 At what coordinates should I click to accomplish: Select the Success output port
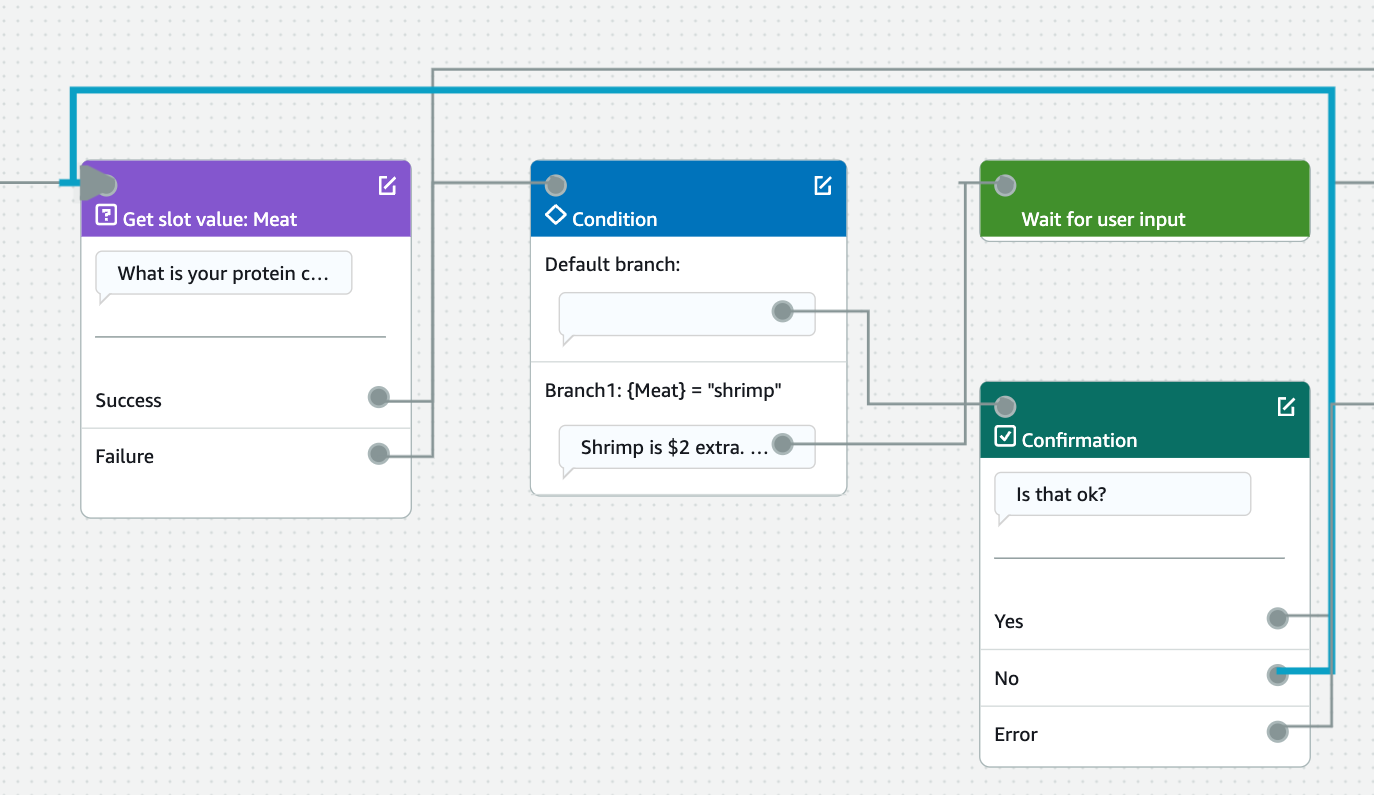coord(378,398)
